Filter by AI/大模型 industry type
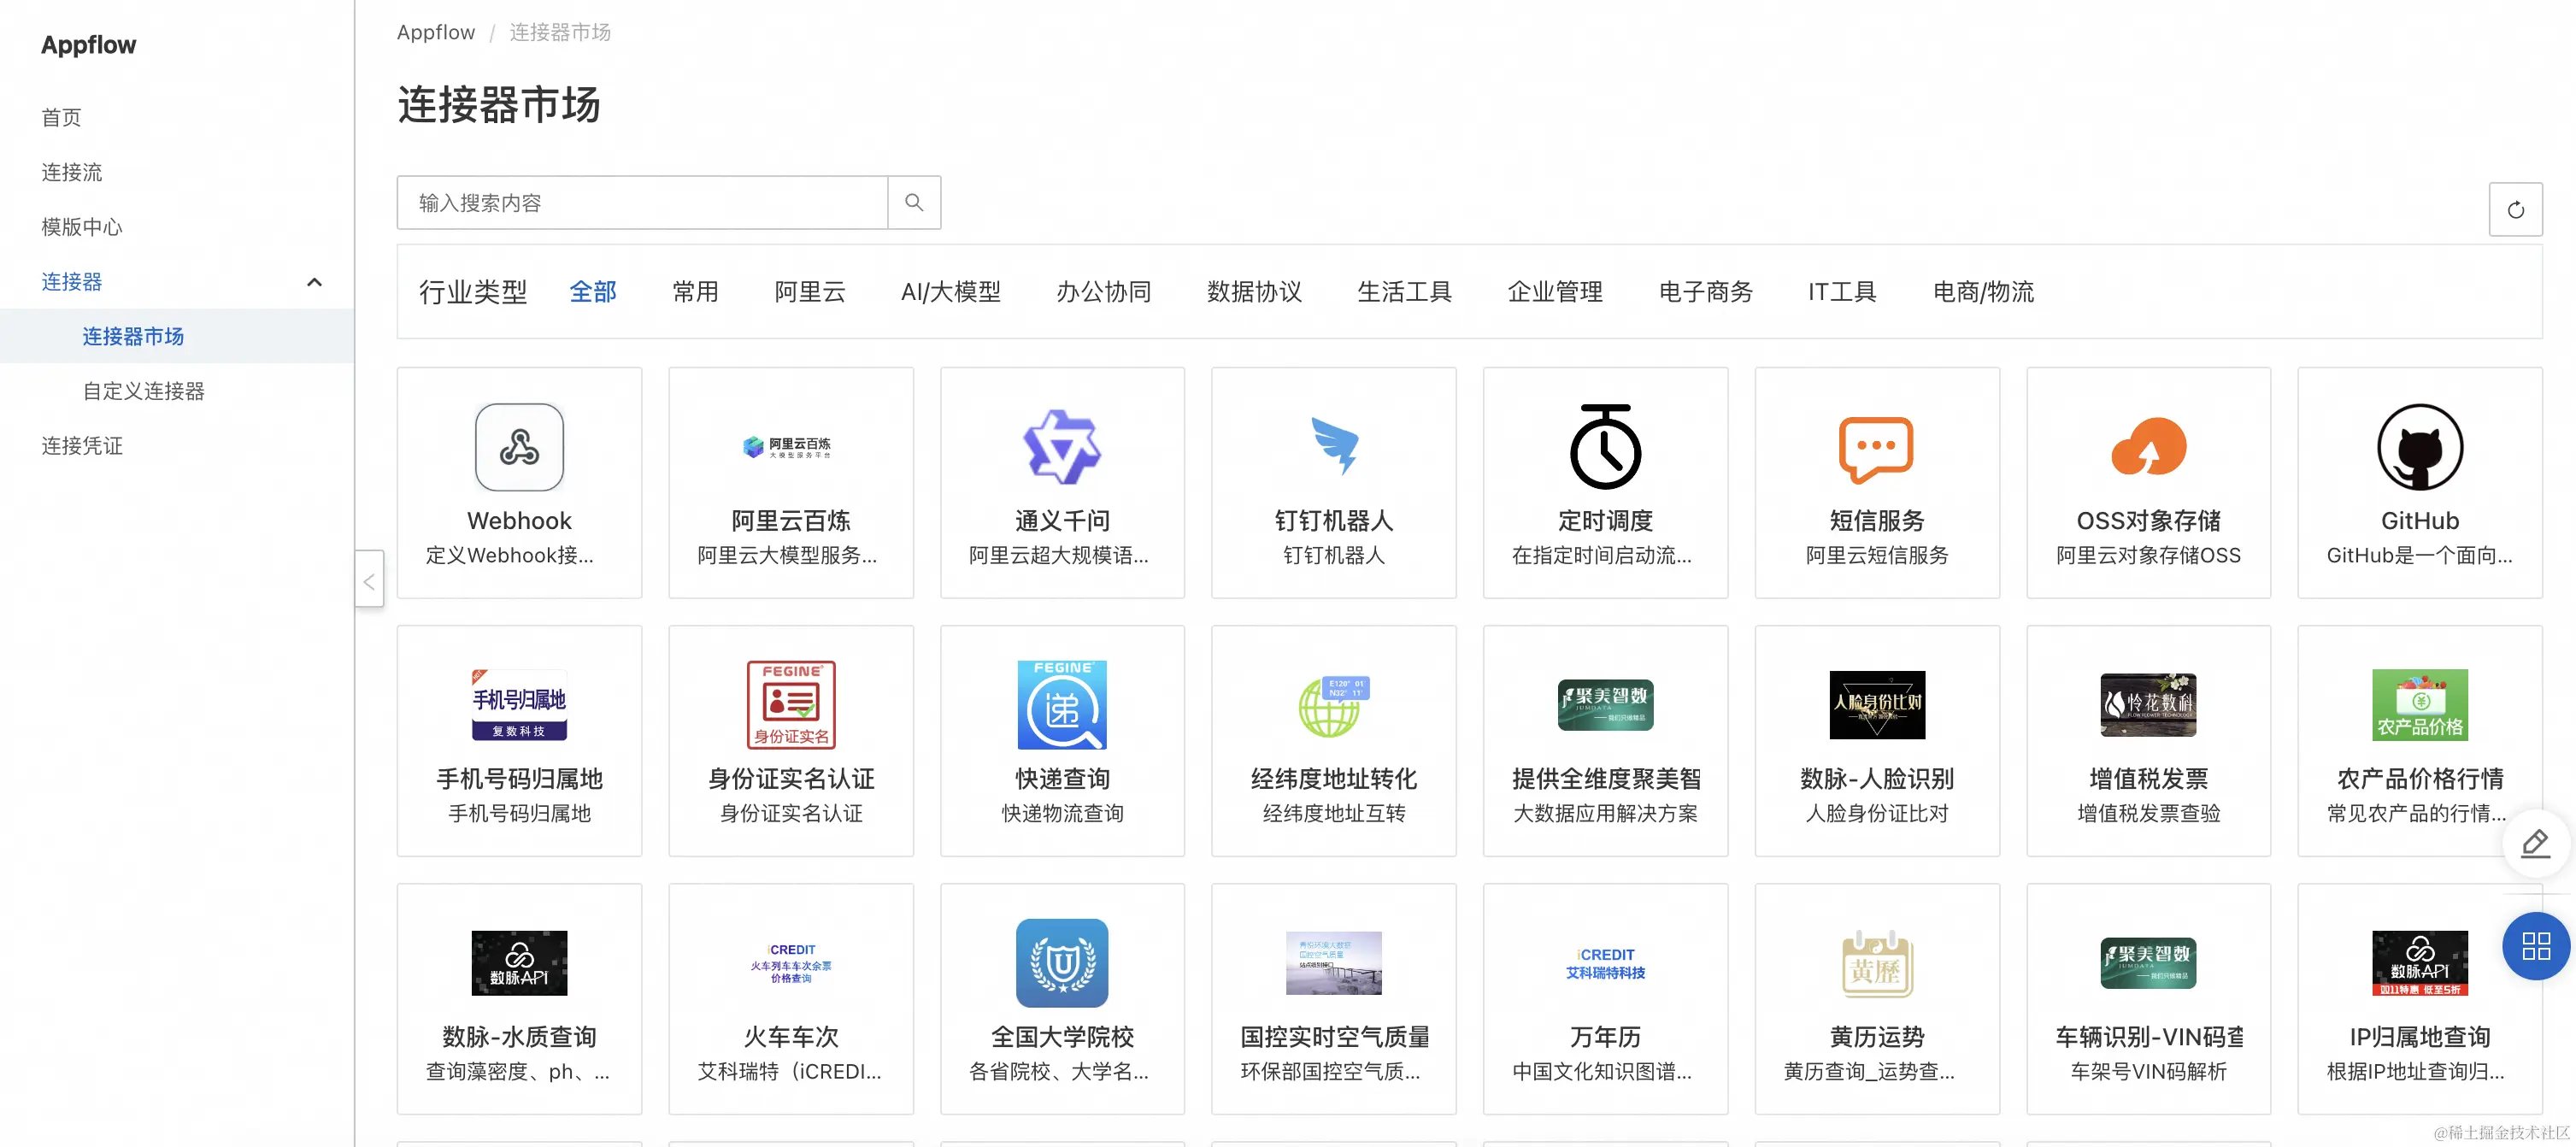The height and width of the screenshot is (1147, 2576). 950,292
